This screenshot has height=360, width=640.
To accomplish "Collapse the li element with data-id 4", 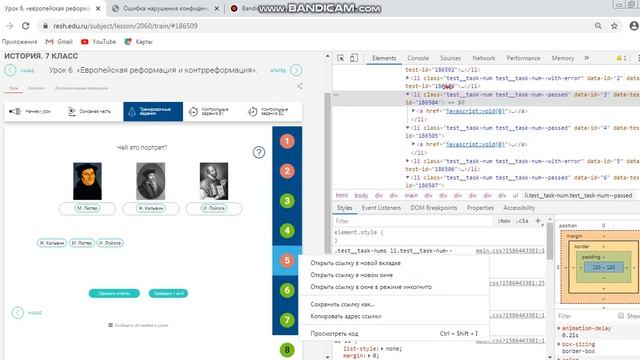I will tap(407, 128).
